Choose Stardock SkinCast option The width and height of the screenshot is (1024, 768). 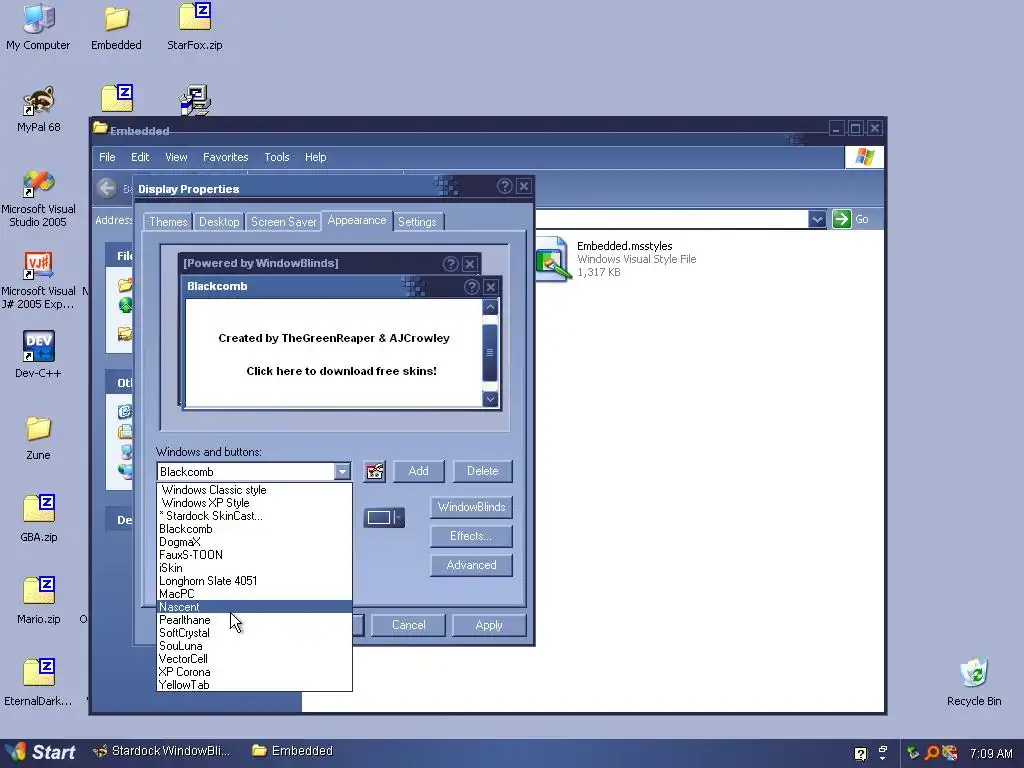point(255,516)
